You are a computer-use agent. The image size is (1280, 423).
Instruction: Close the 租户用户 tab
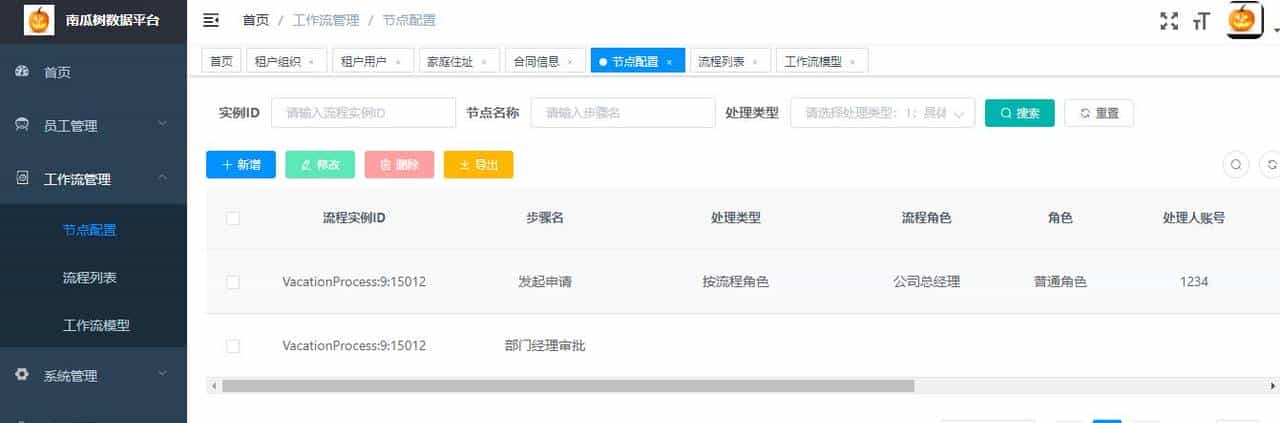click(x=397, y=62)
